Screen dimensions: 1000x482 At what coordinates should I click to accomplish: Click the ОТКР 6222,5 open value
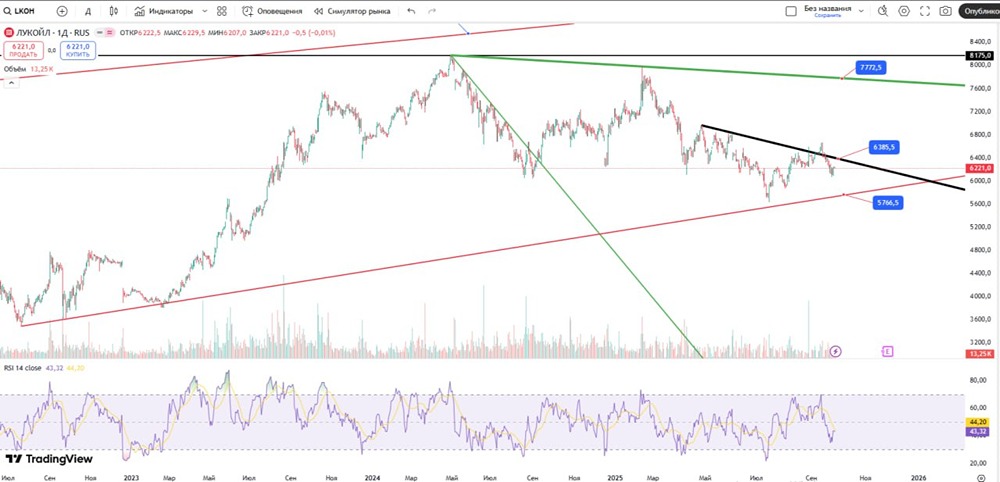pos(140,32)
